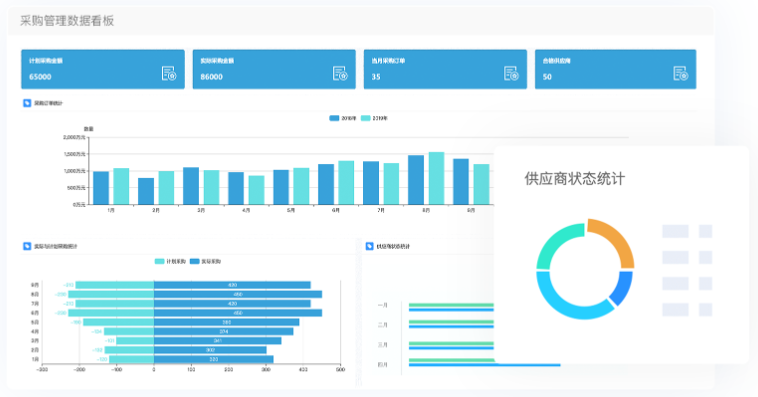Click the tag icon above the monthly bar chart
The image size is (758, 397).
(27, 103)
